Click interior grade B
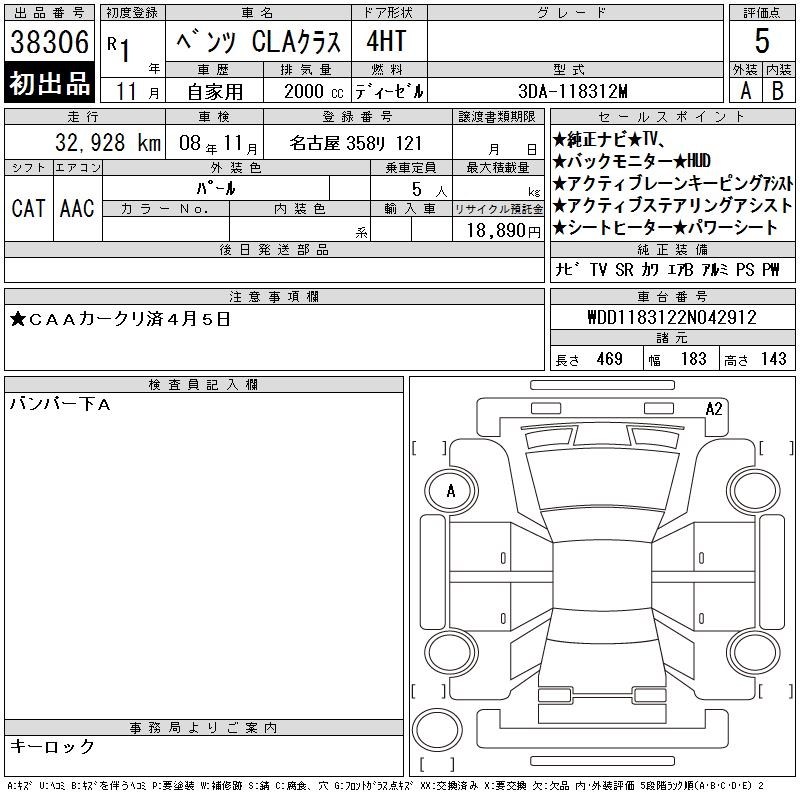This screenshot has width=800, height=800. (778, 91)
